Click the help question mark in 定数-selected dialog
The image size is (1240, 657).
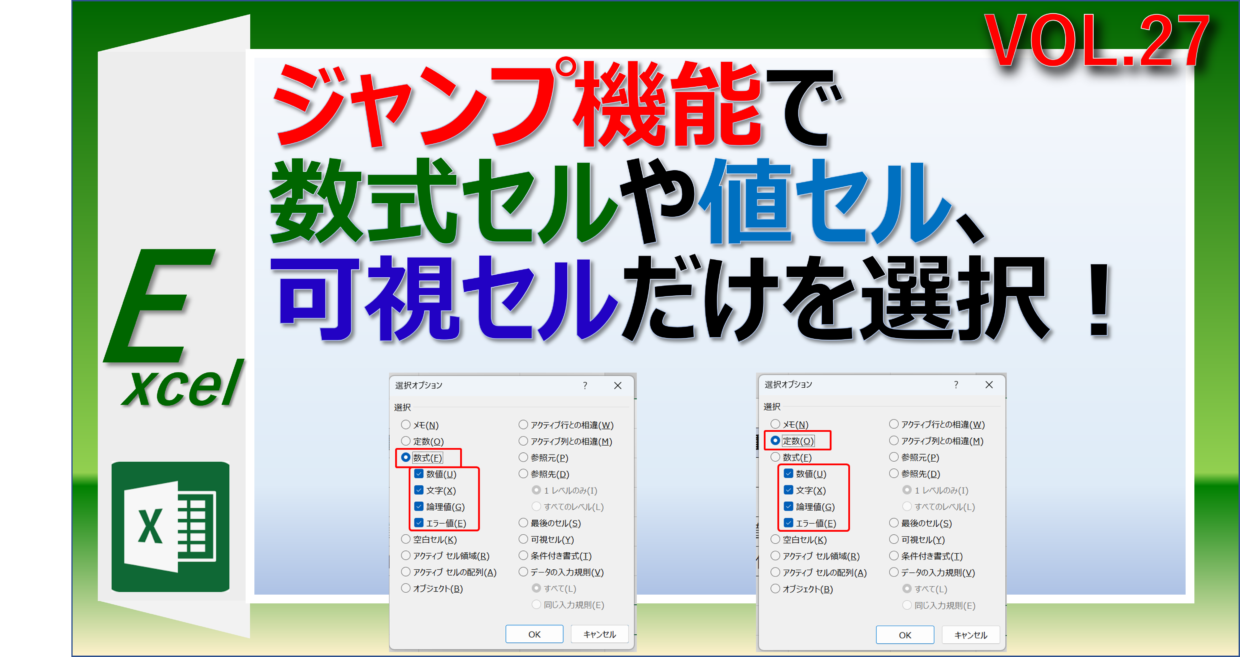(955, 385)
